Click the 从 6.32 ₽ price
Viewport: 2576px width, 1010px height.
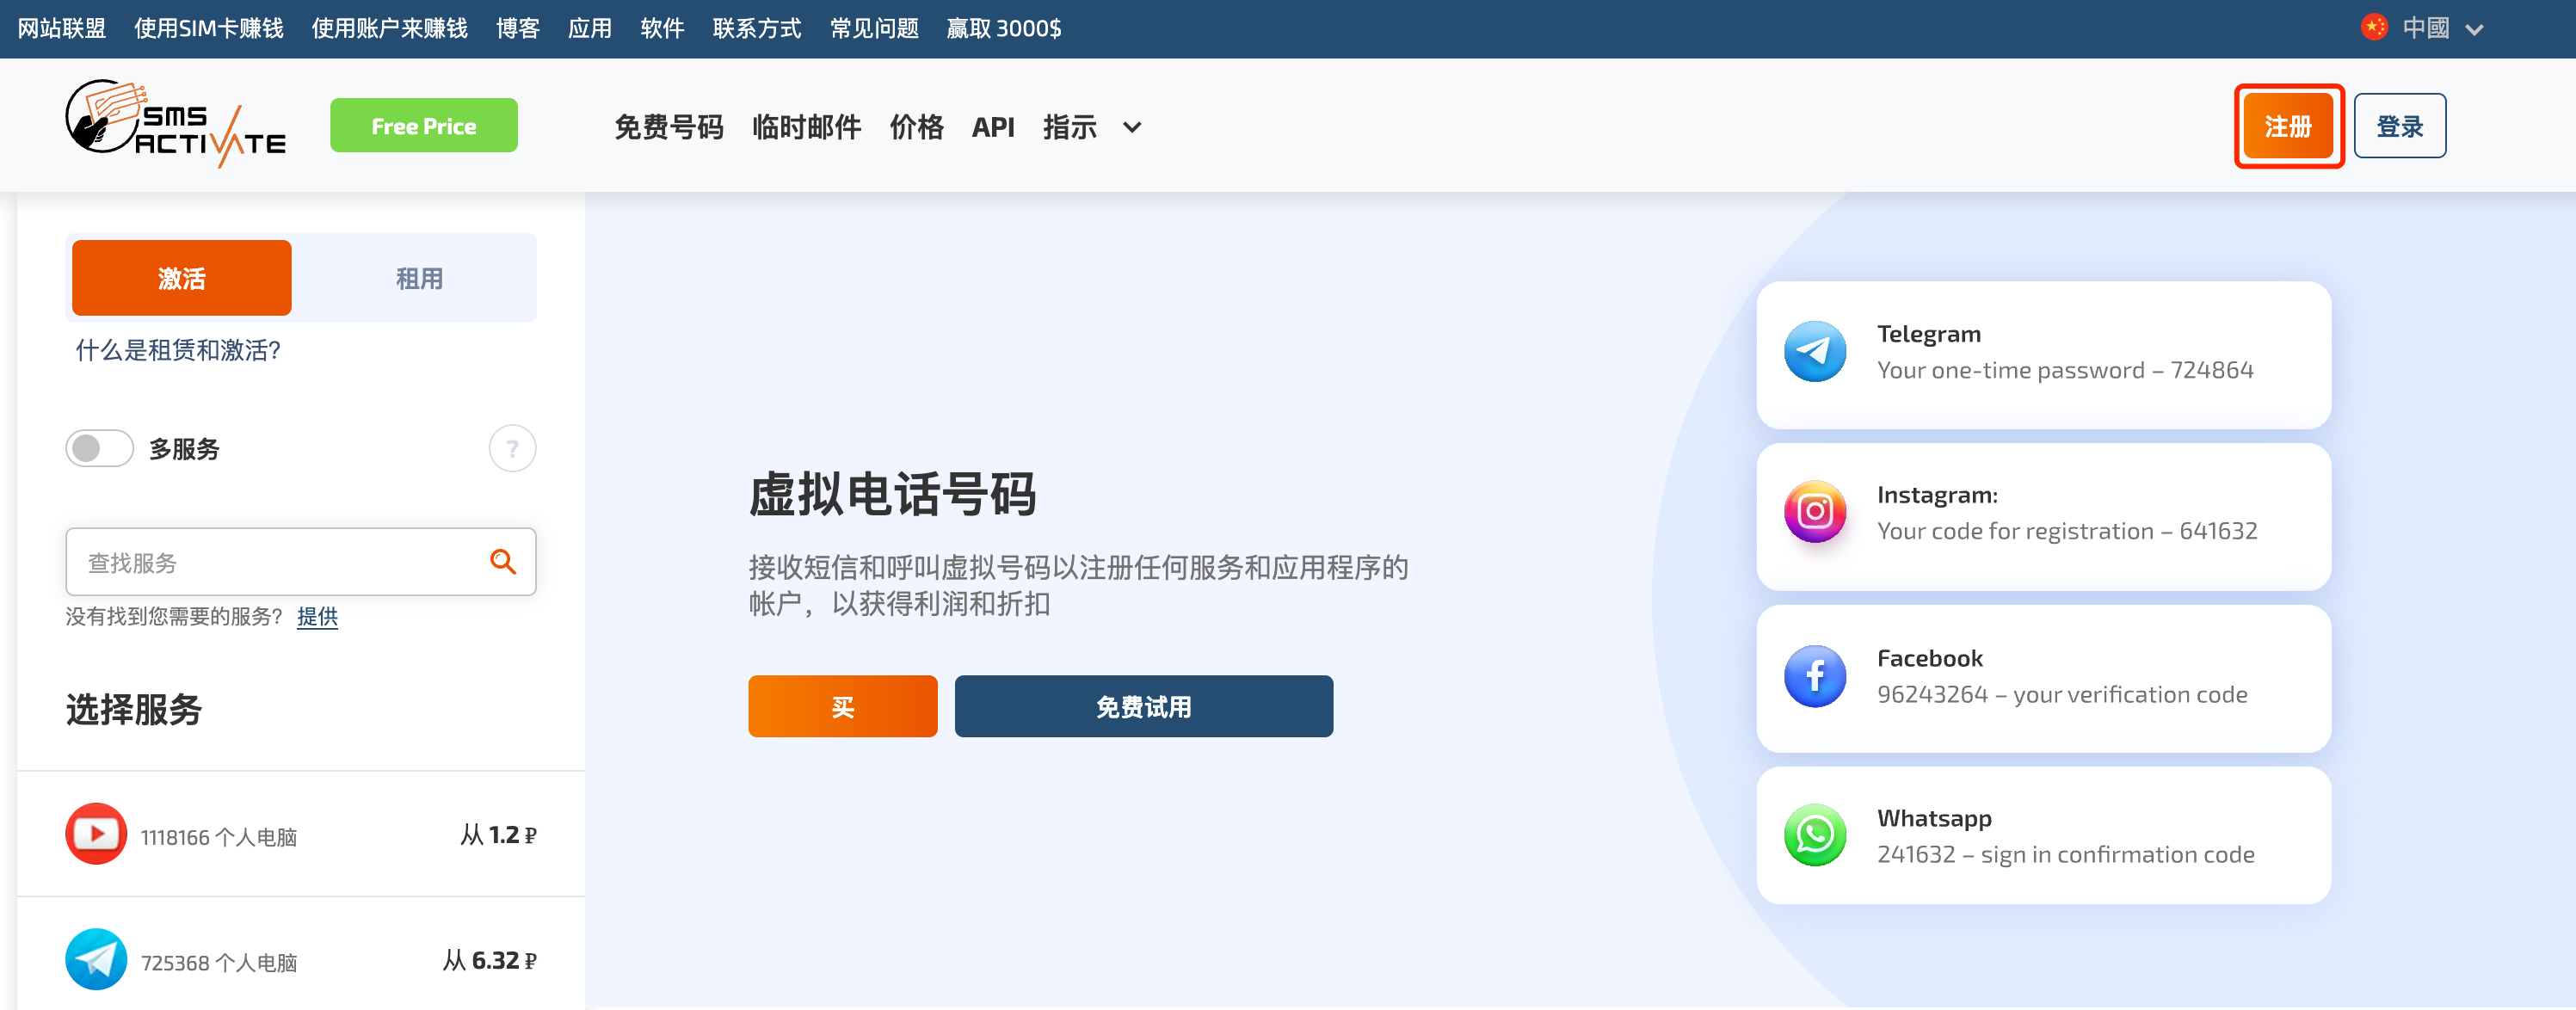(x=490, y=961)
